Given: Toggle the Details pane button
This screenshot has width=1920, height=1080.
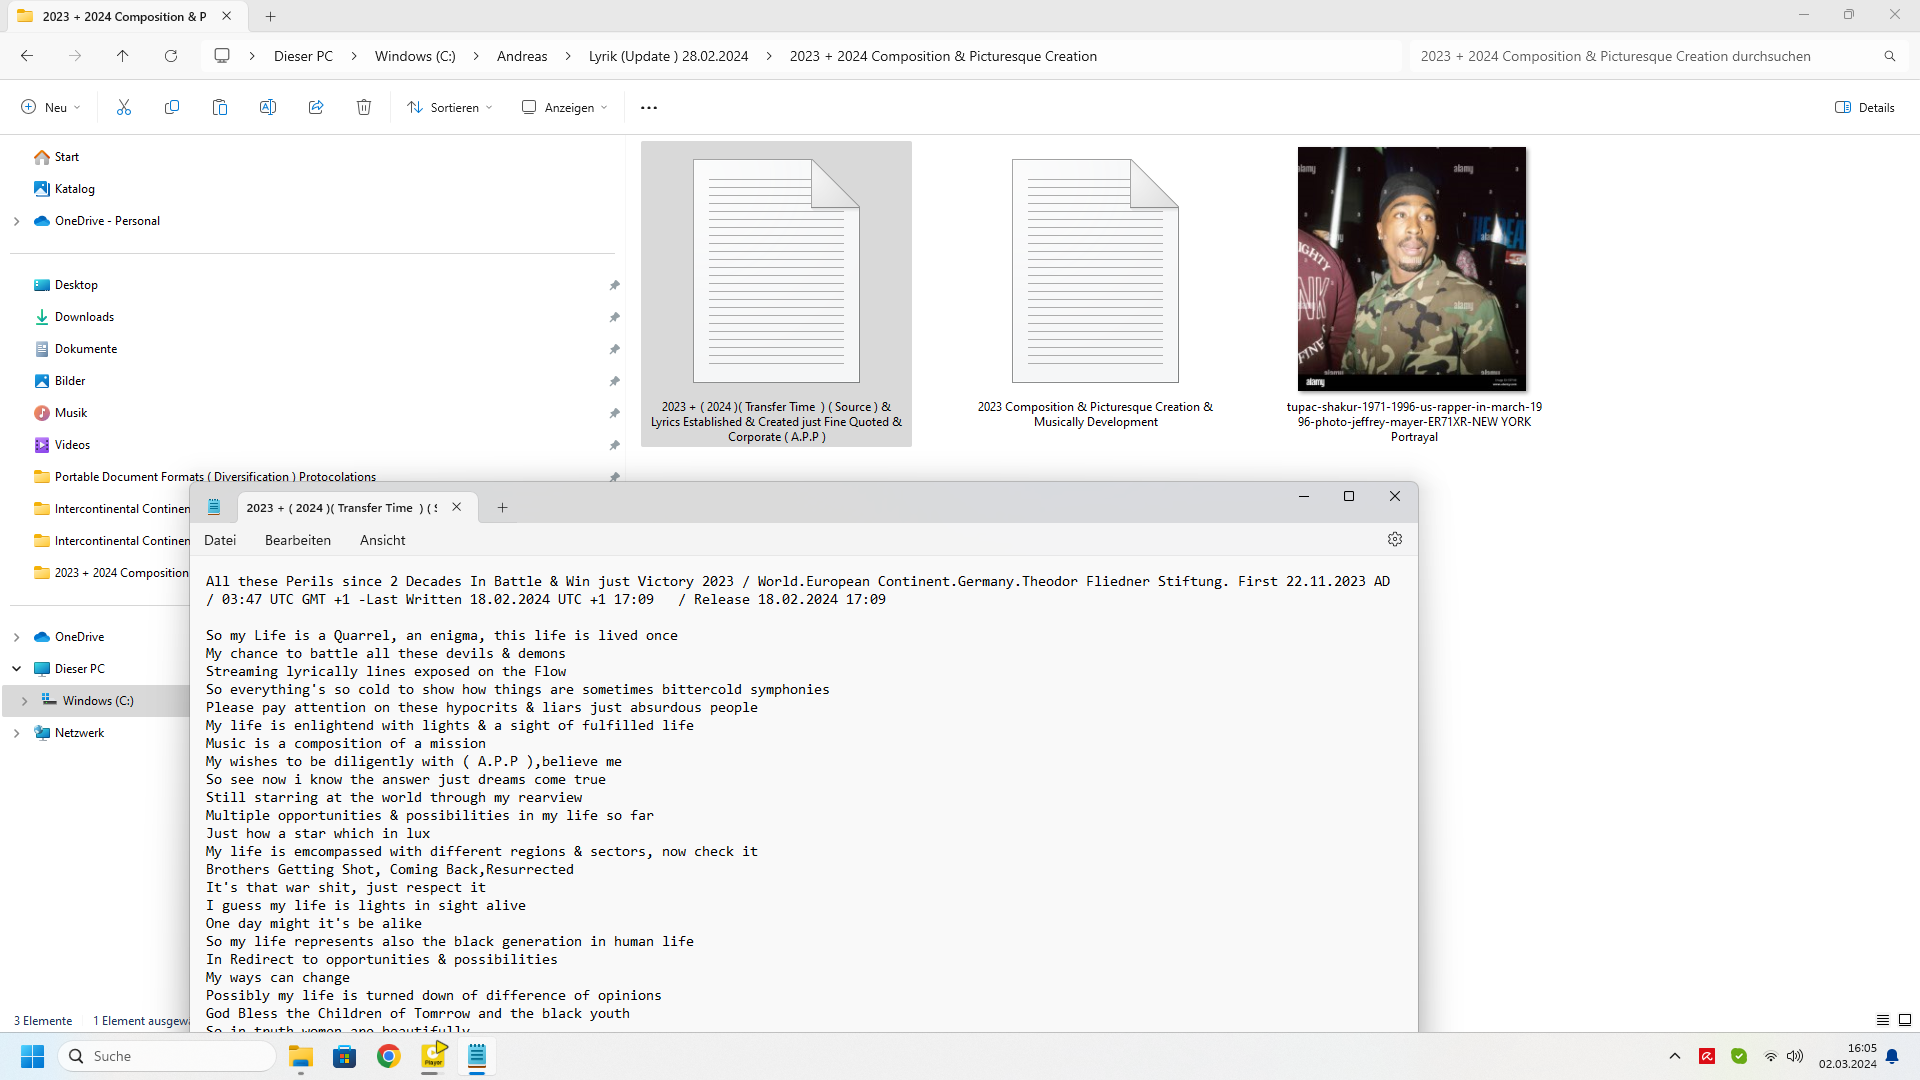Looking at the screenshot, I should tap(1865, 107).
